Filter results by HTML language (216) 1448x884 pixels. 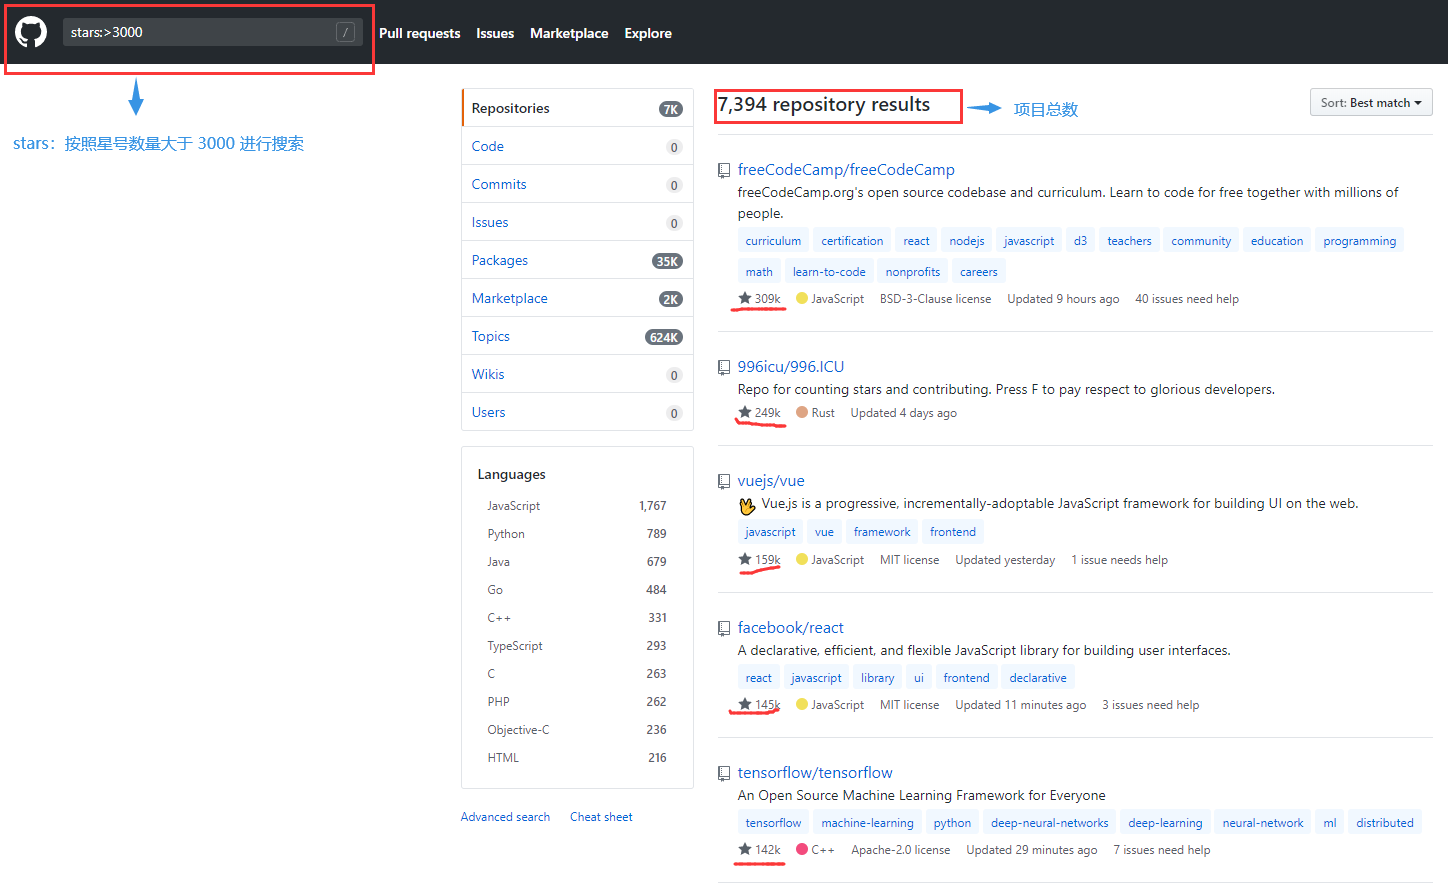[577, 758]
